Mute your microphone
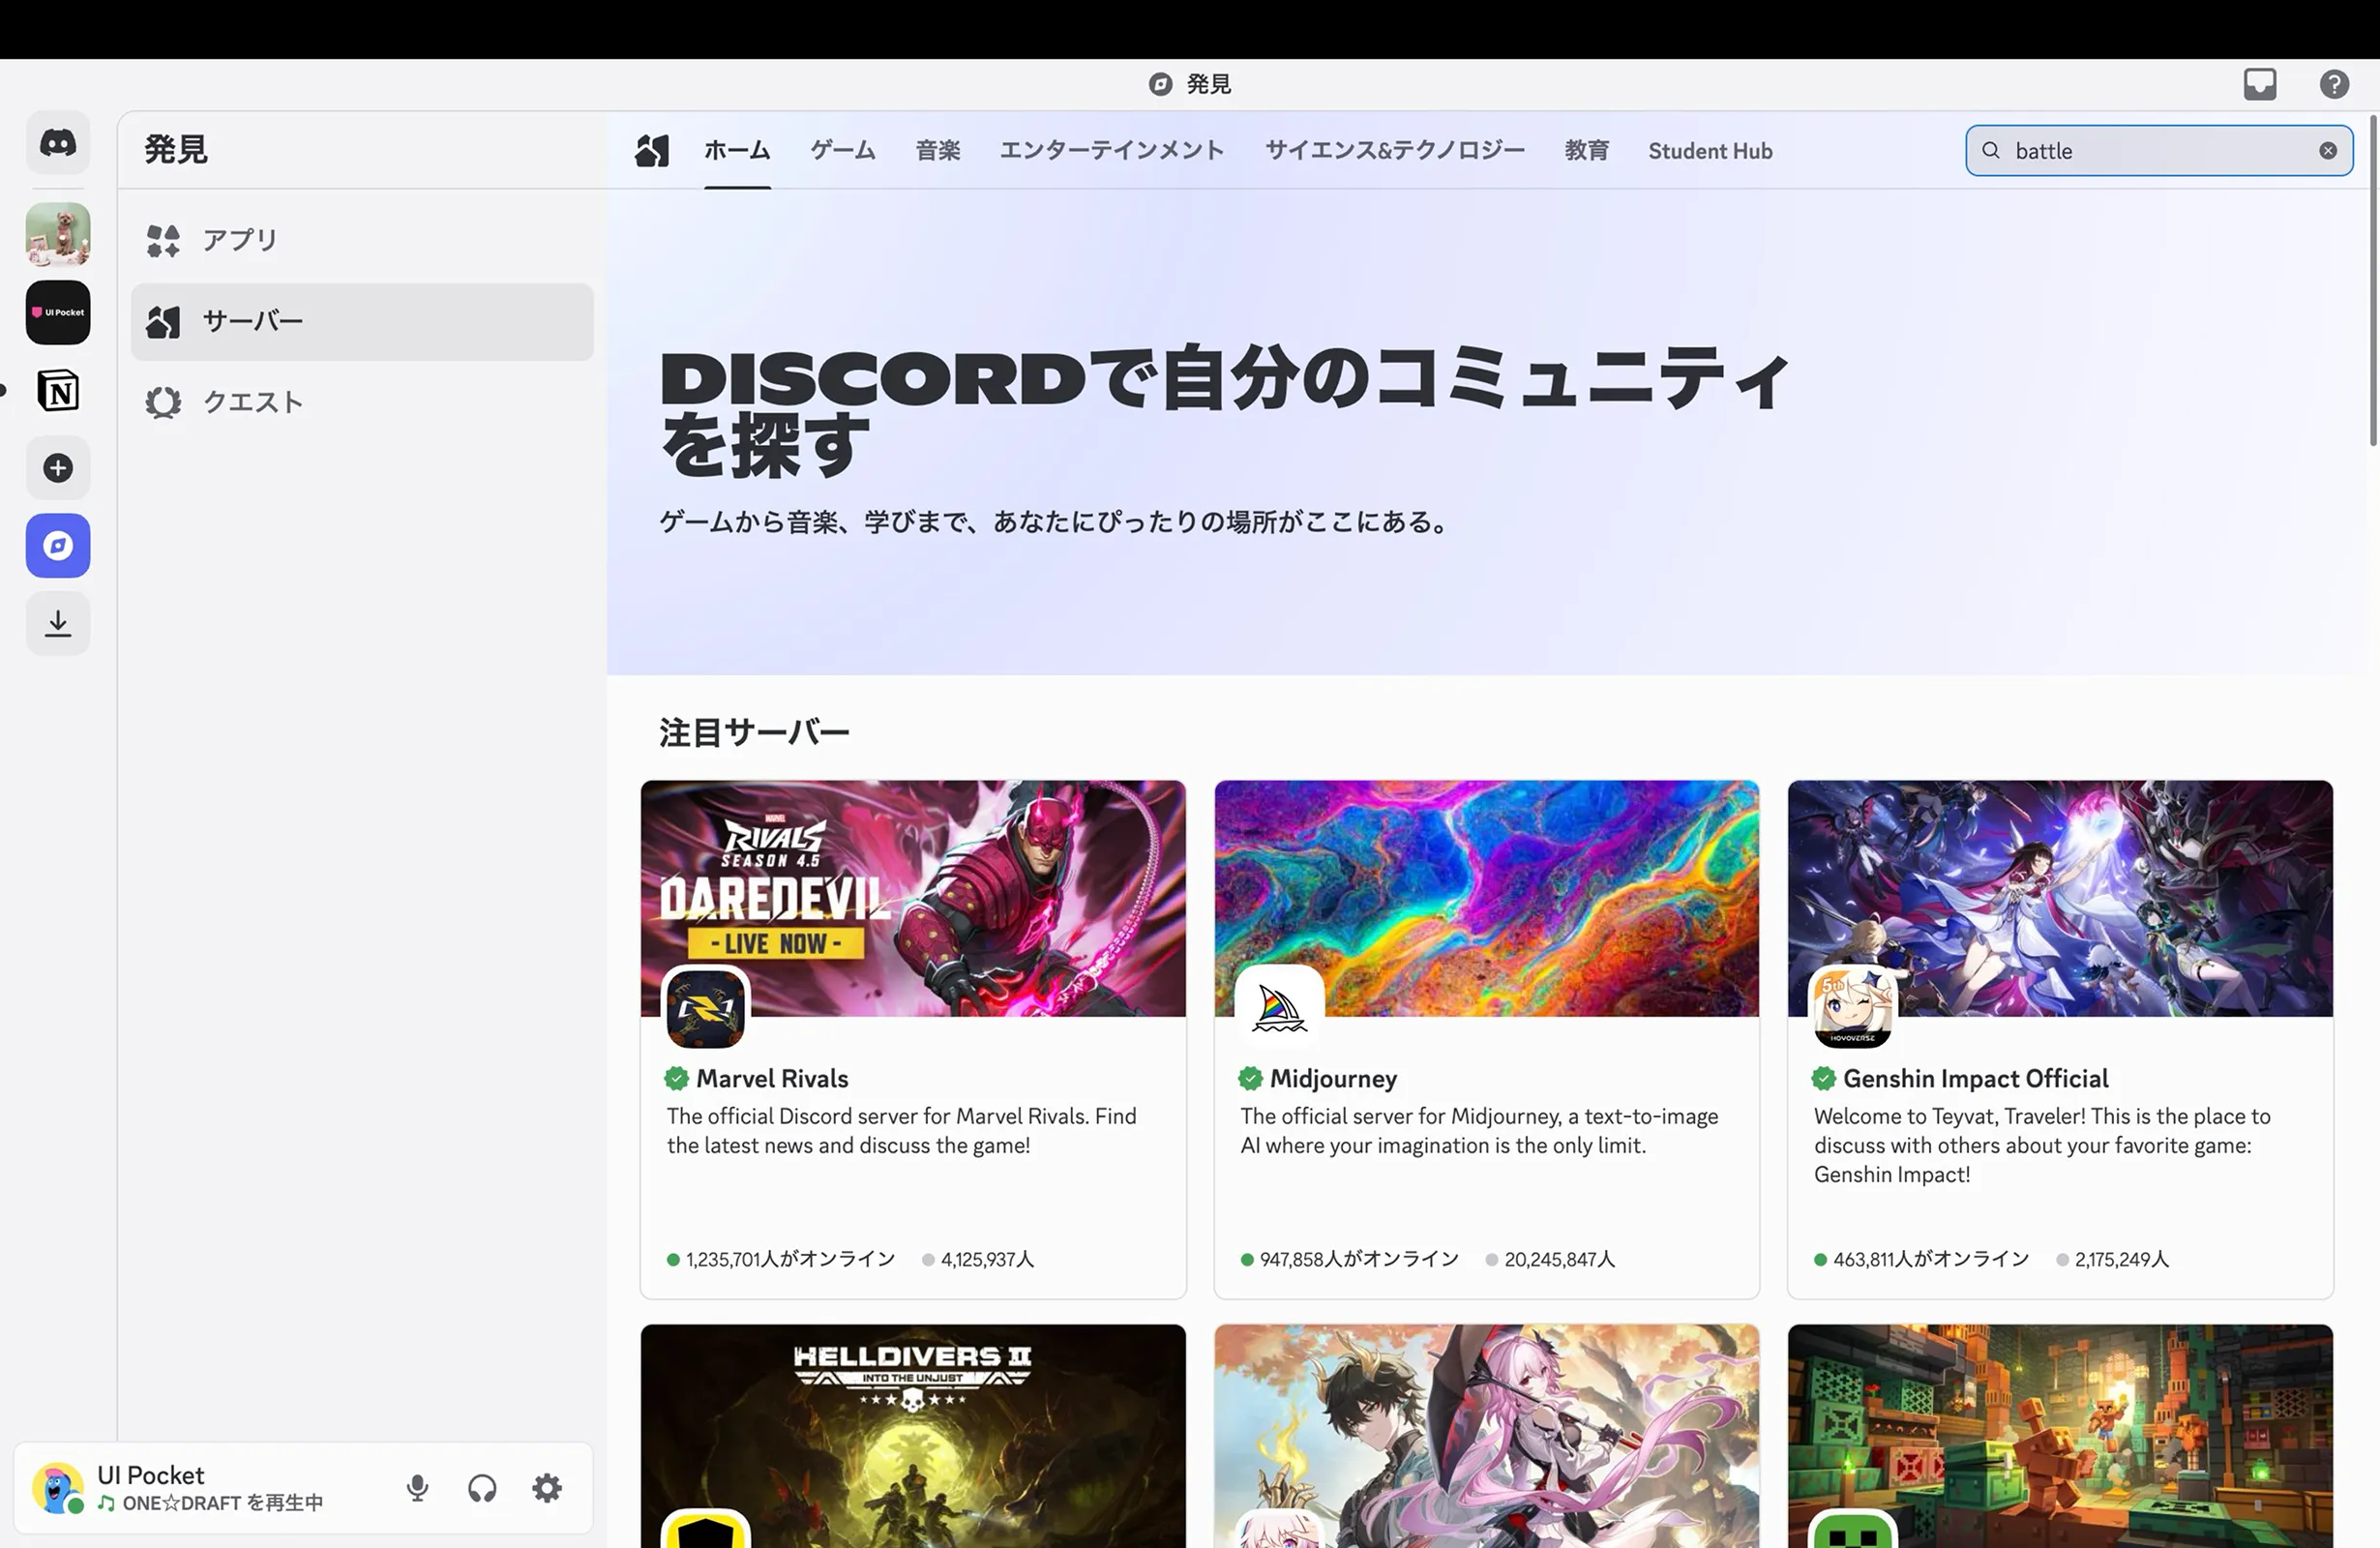The image size is (2380, 1548). coord(418,1487)
